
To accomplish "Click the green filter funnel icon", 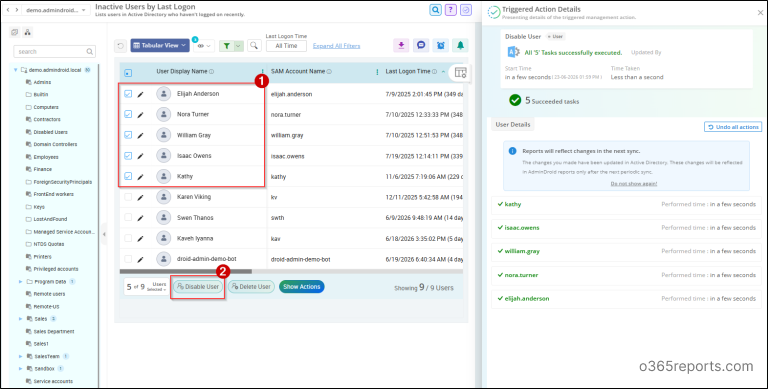I will [x=226, y=46].
